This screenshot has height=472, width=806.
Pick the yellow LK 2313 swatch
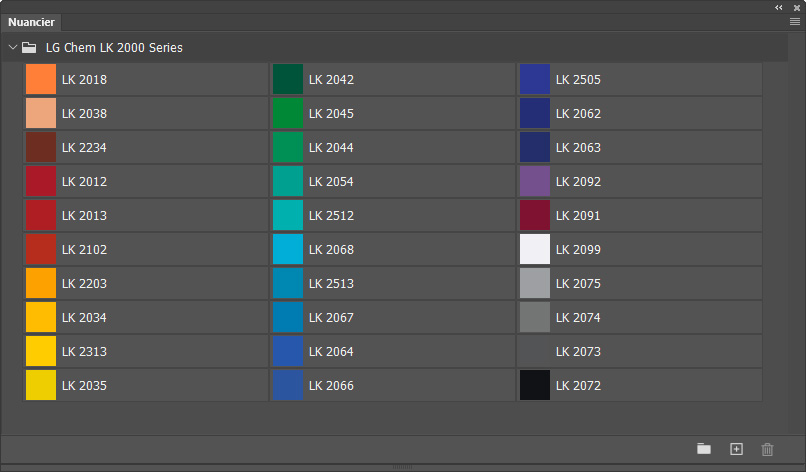[41, 351]
